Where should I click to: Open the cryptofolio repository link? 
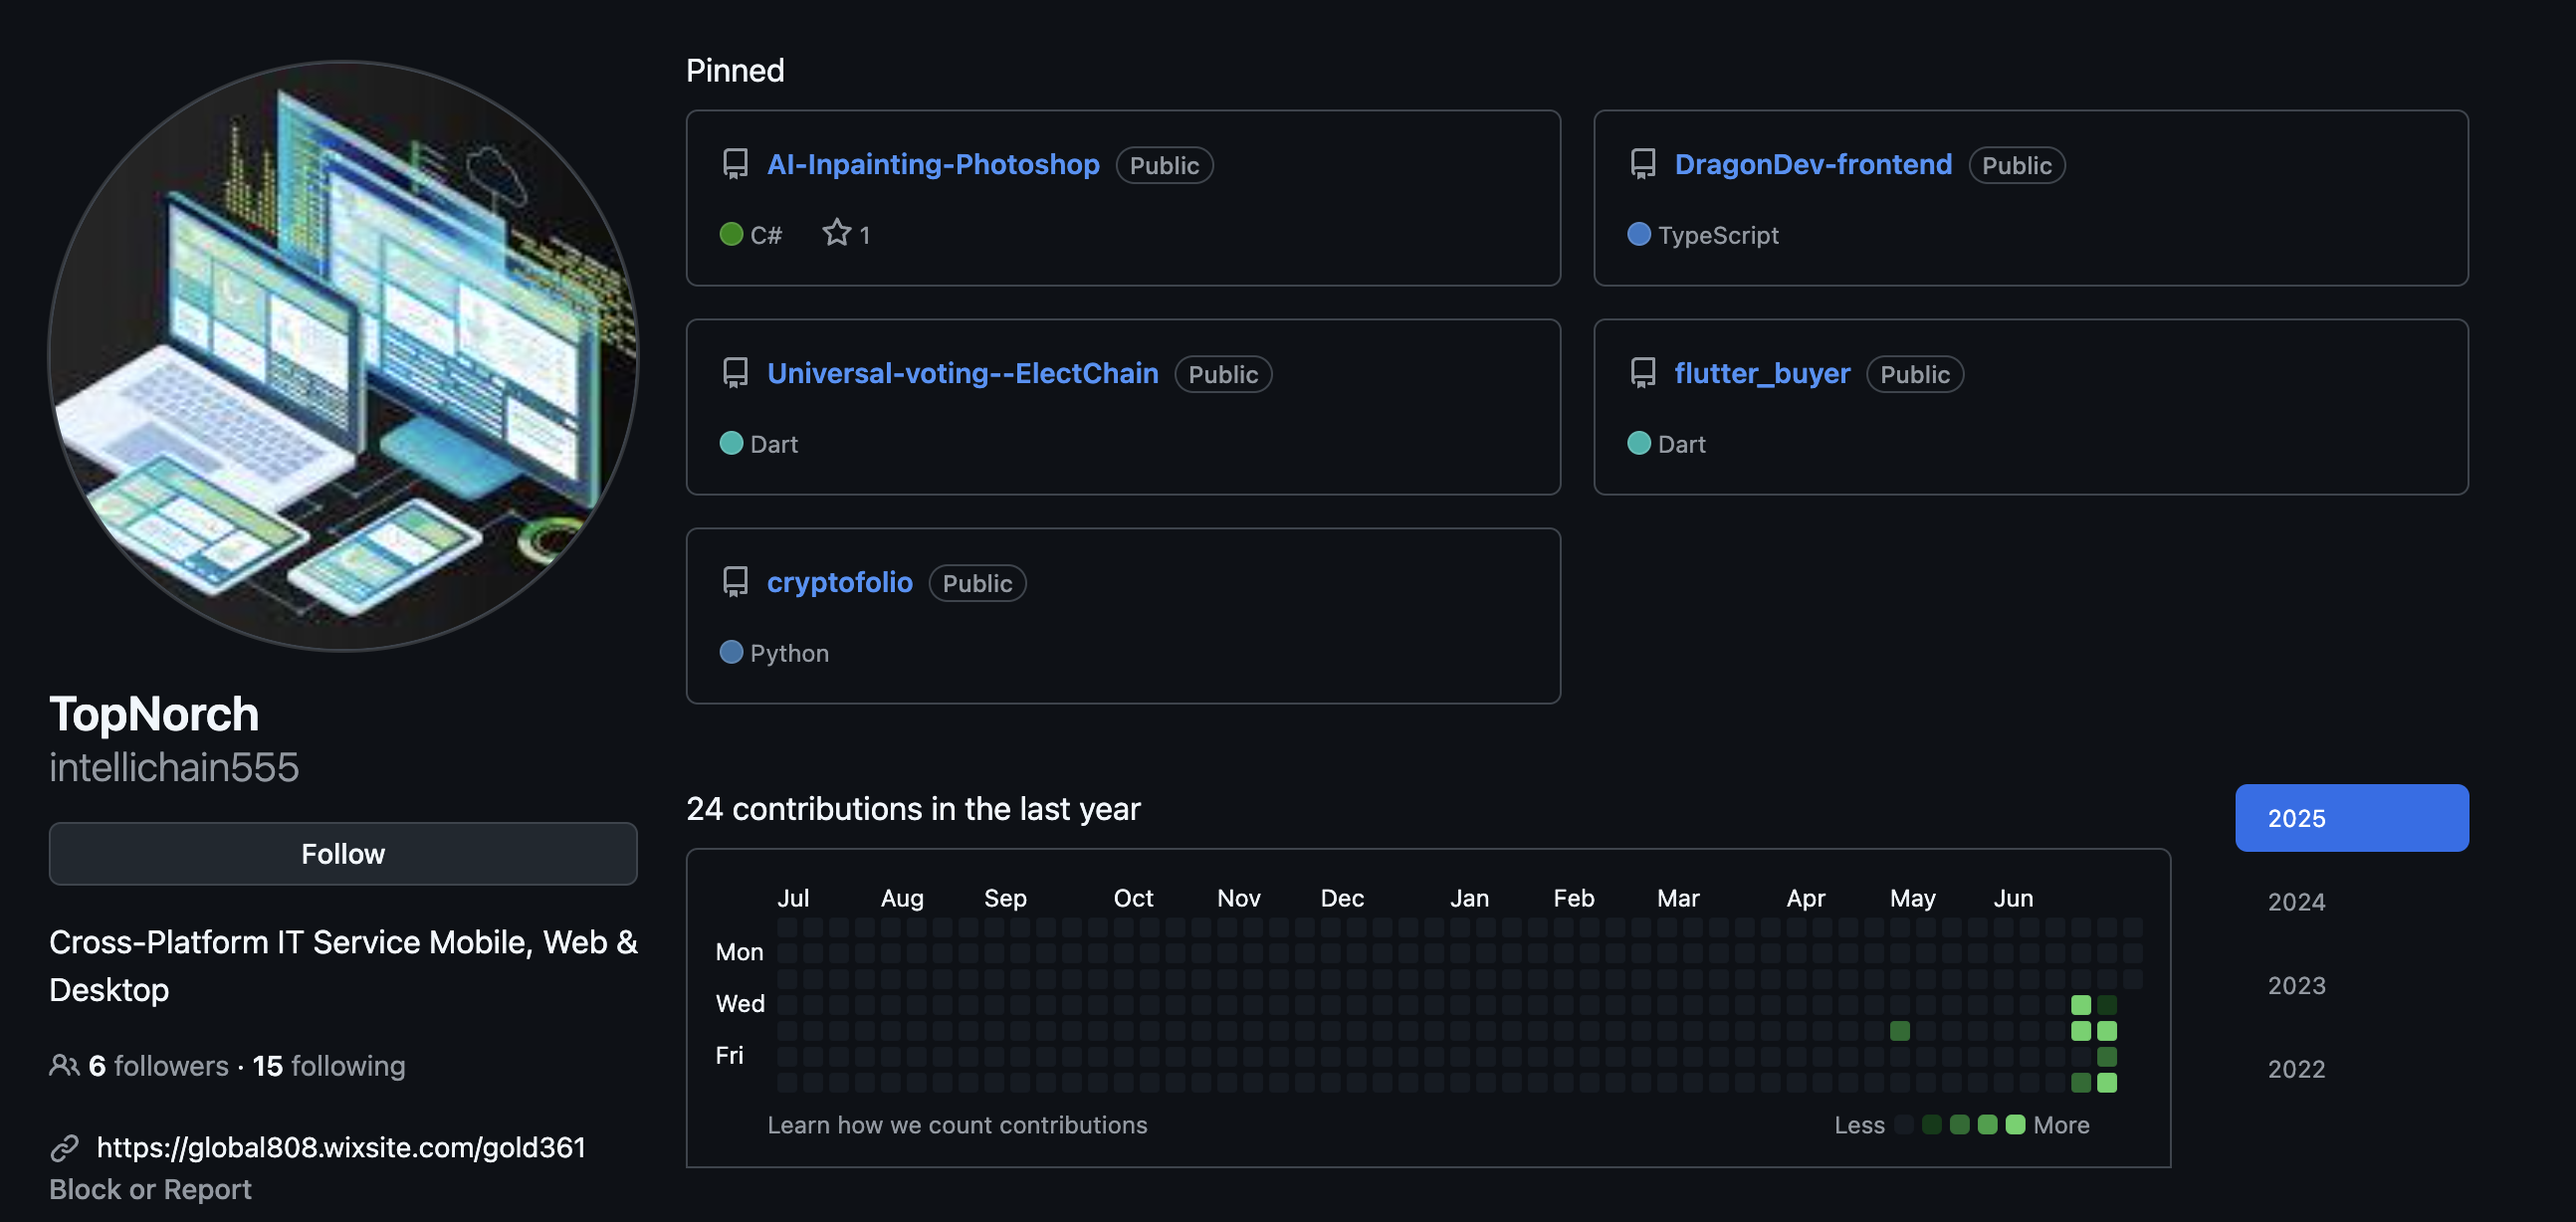coord(839,582)
